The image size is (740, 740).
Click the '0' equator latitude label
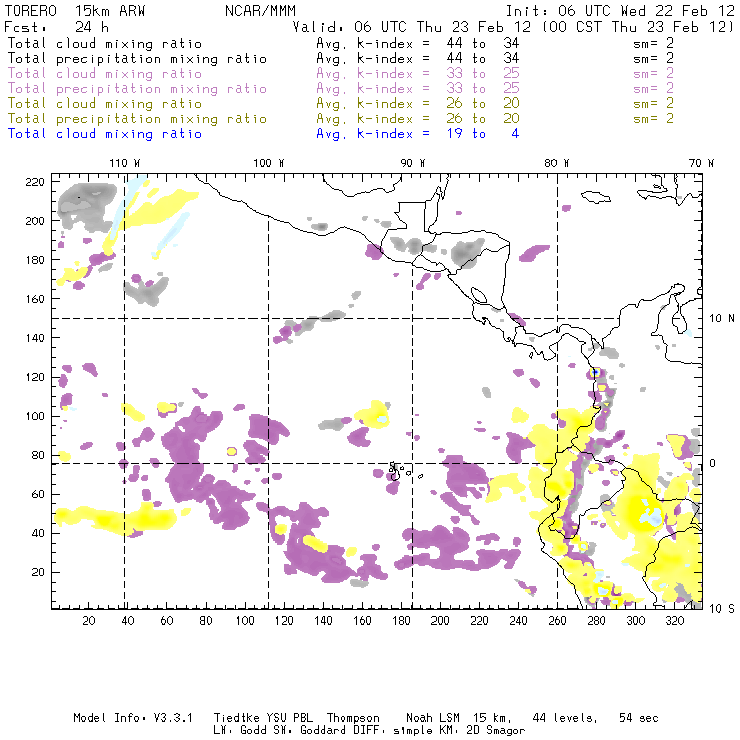pyautogui.click(x=713, y=463)
